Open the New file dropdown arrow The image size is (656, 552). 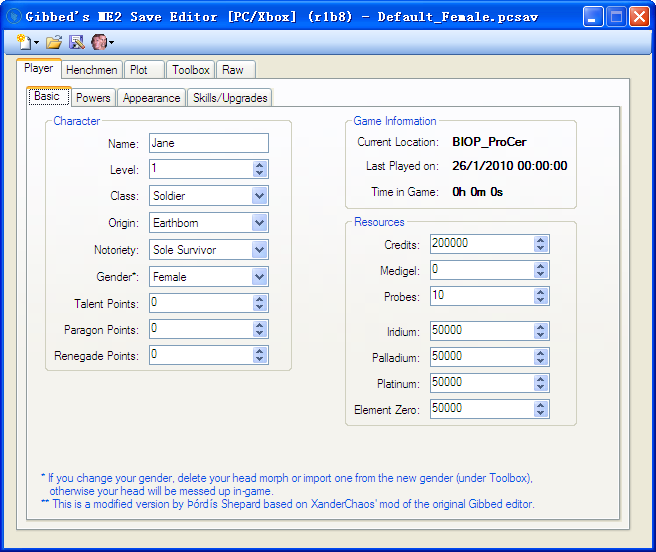click(x=36, y=43)
